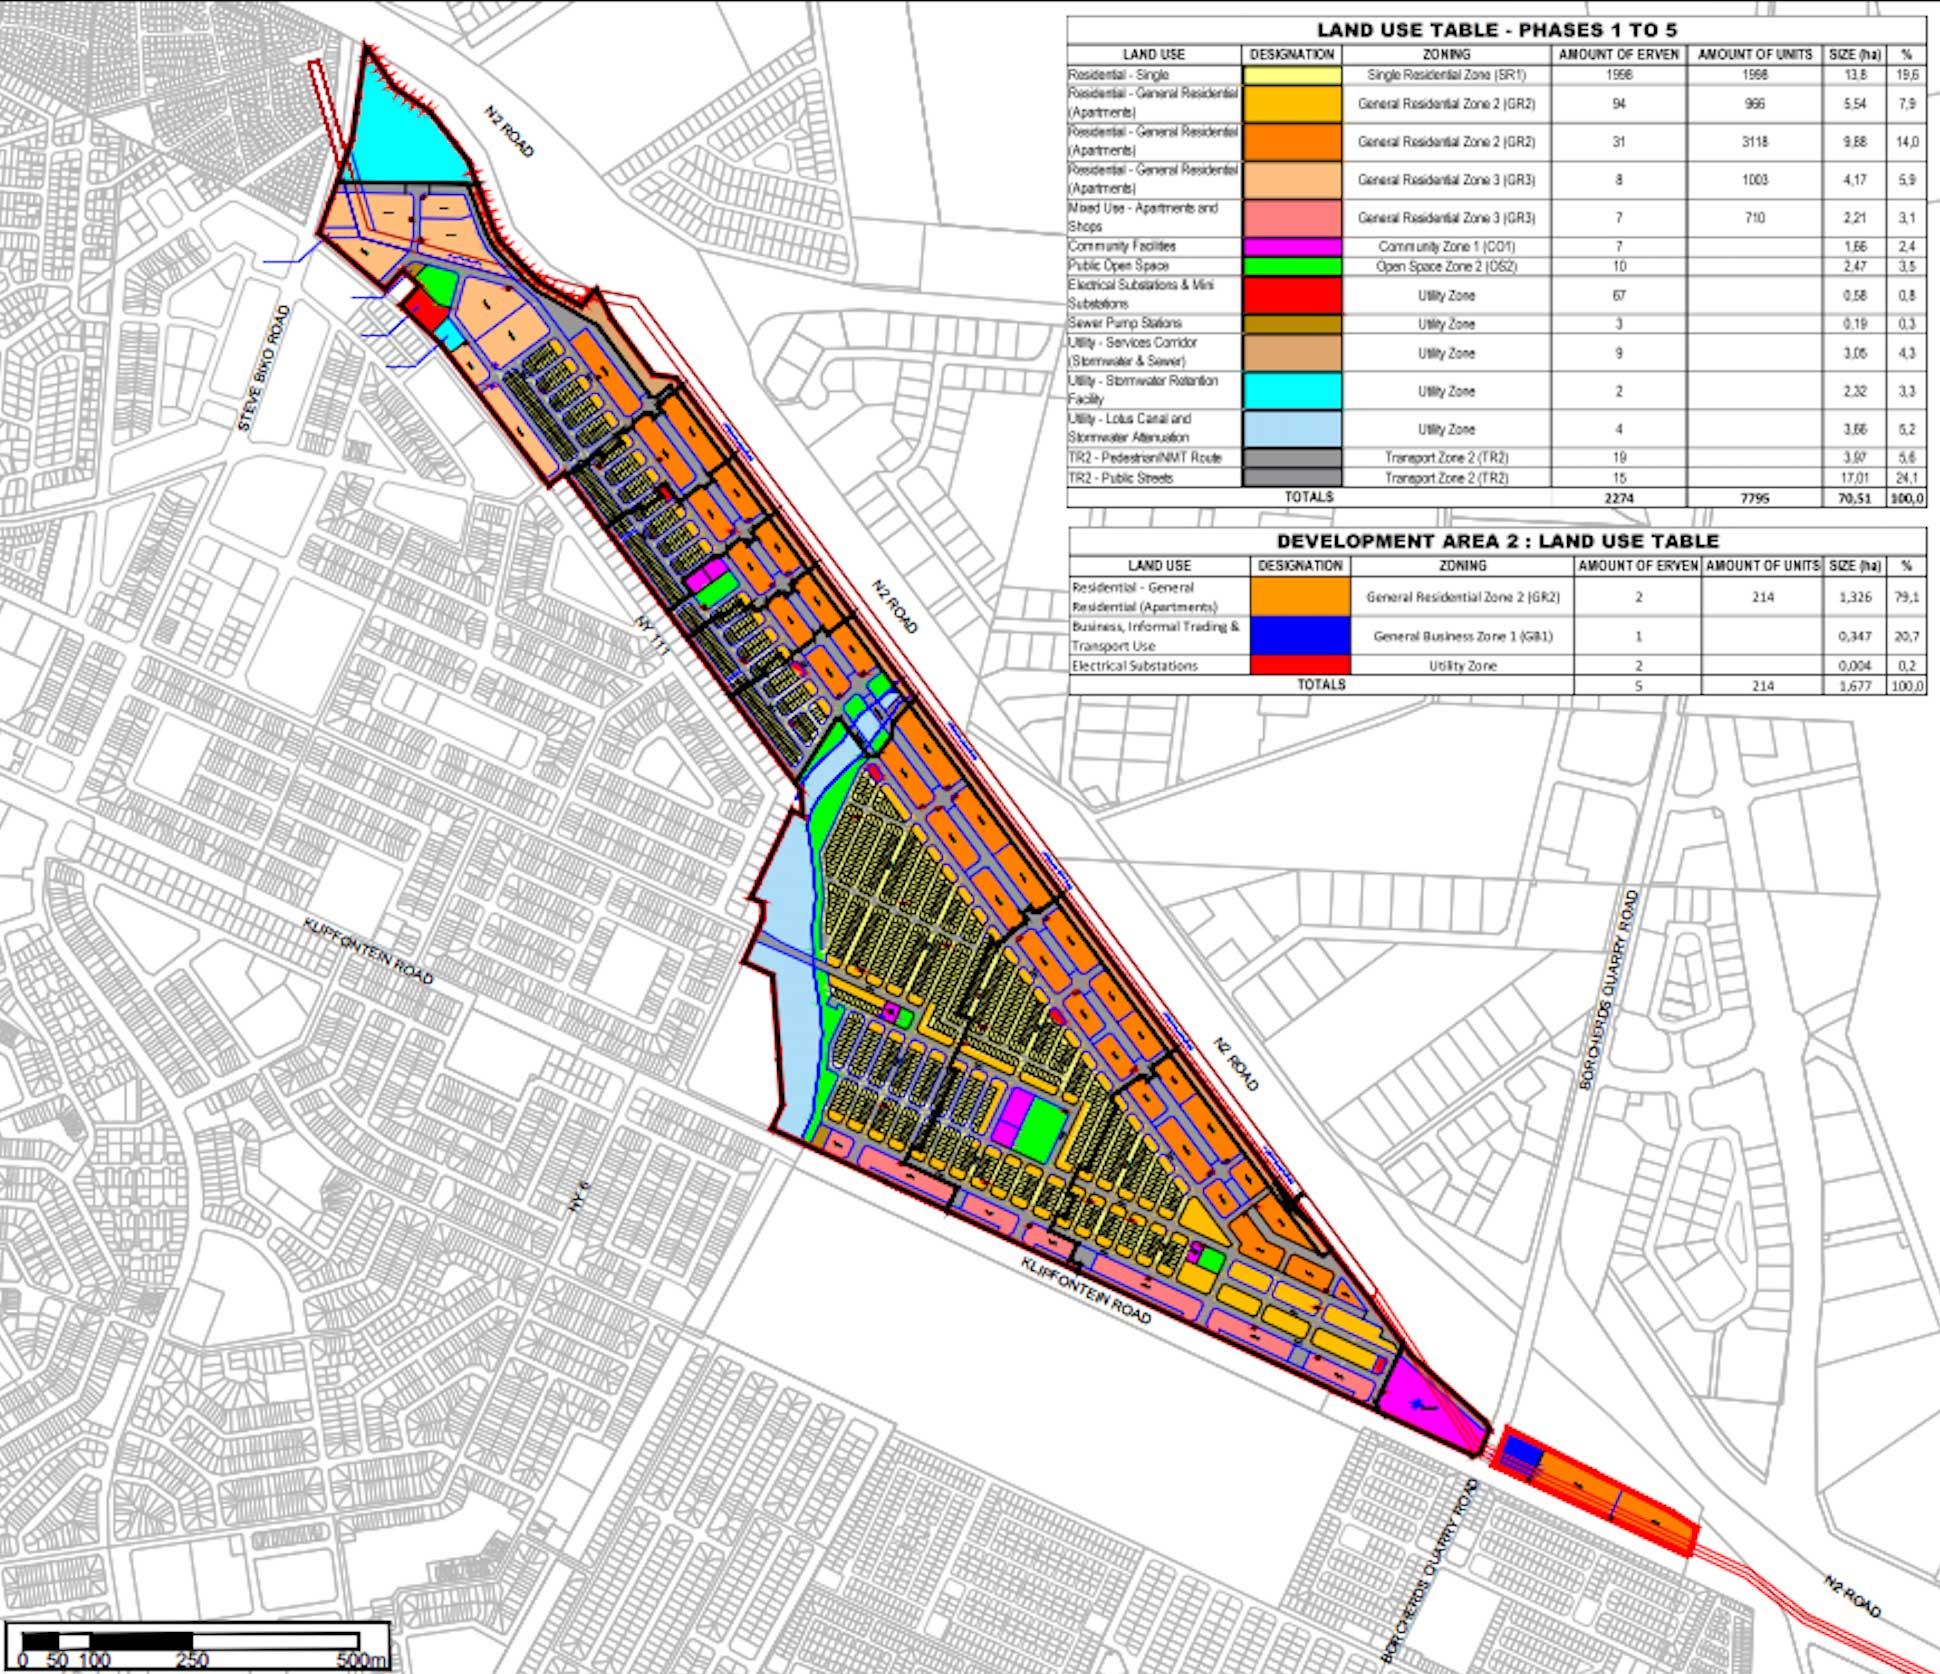The image size is (1940, 1674).
Task: Select the tan Services Corridor swatch
Action: (x=1292, y=352)
